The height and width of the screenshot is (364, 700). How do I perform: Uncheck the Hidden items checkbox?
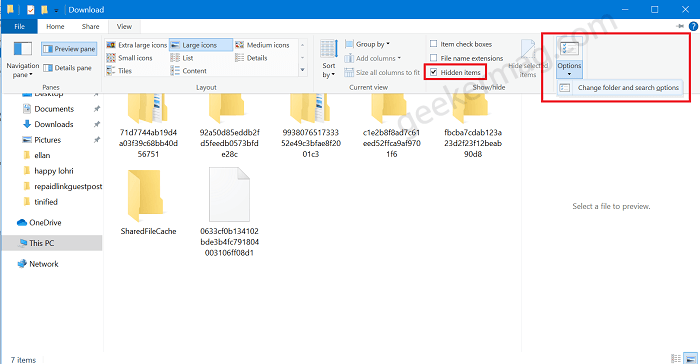tap(433, 72)
